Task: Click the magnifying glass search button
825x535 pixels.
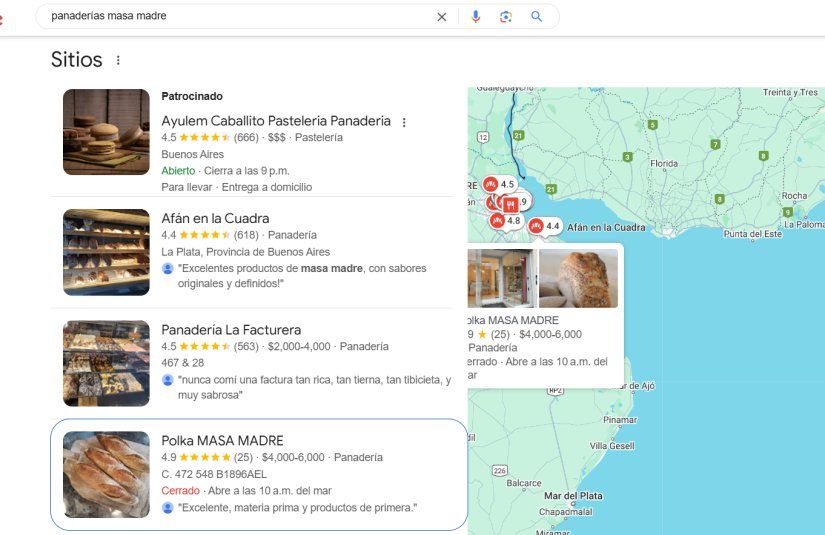Action: [536, 17]
